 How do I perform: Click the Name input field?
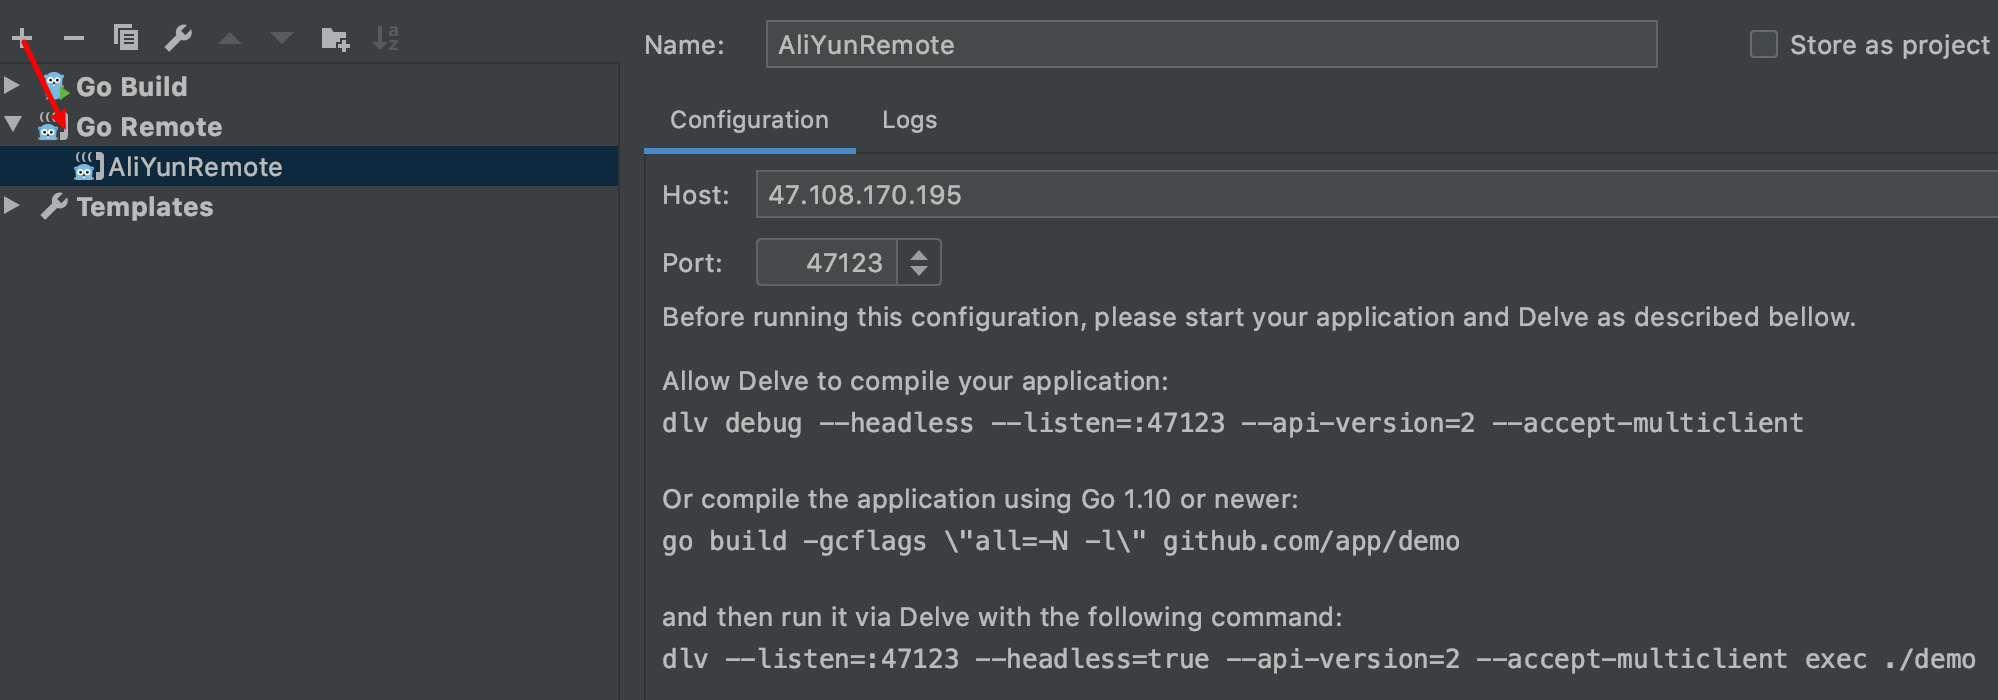(x=1210, y=45)
